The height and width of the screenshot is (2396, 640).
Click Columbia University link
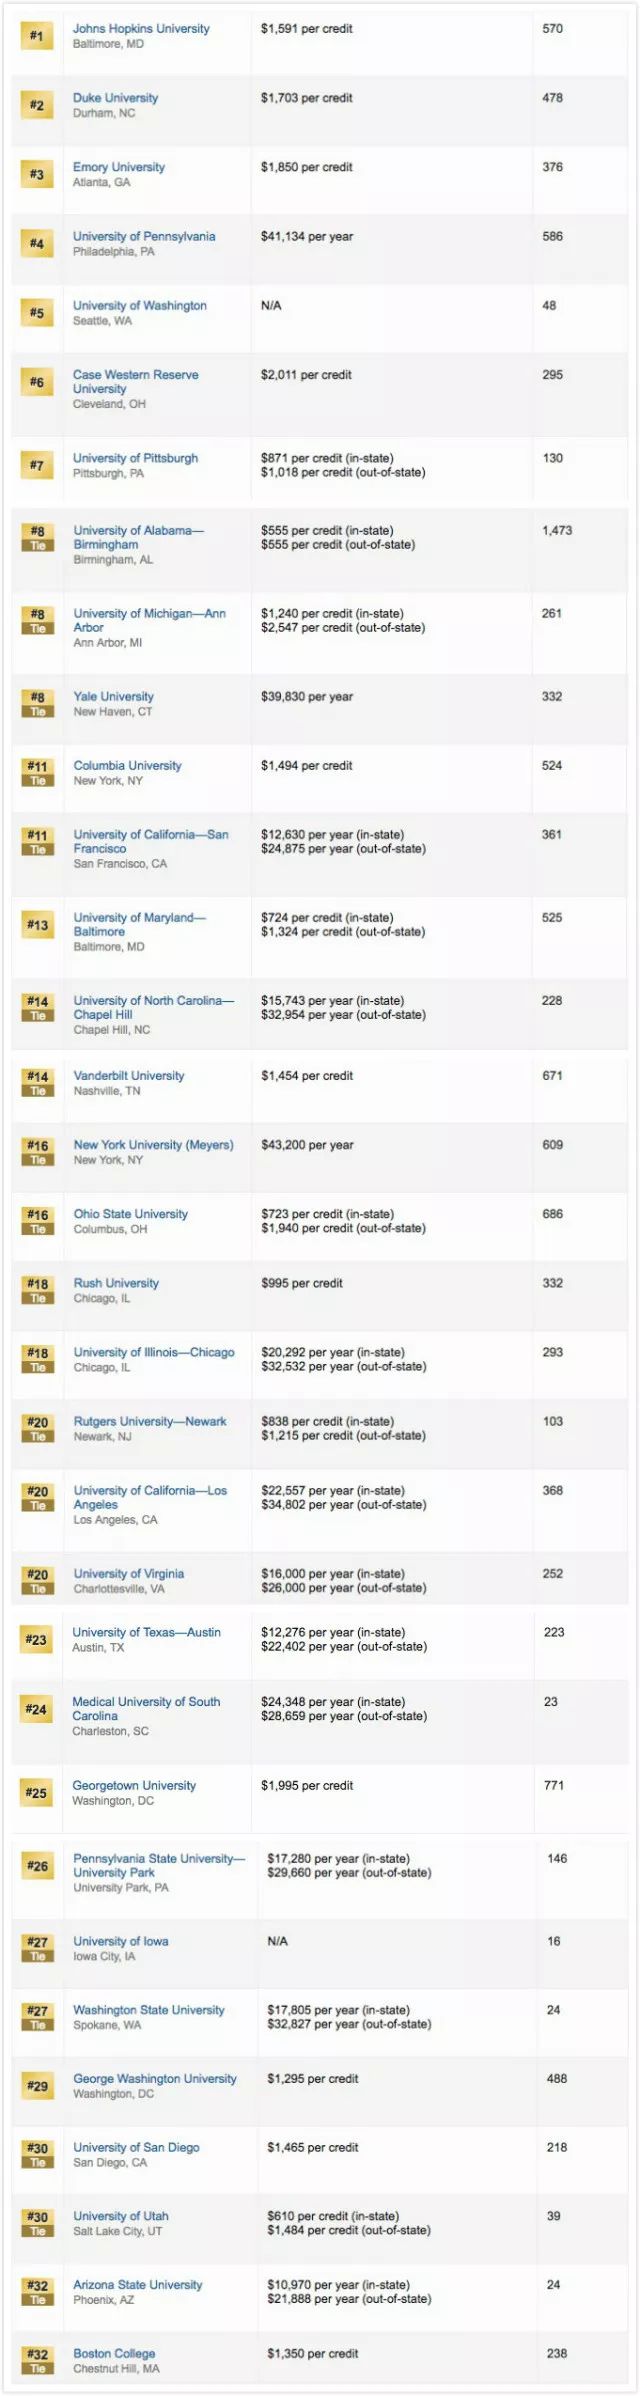[x=127, y=766]
